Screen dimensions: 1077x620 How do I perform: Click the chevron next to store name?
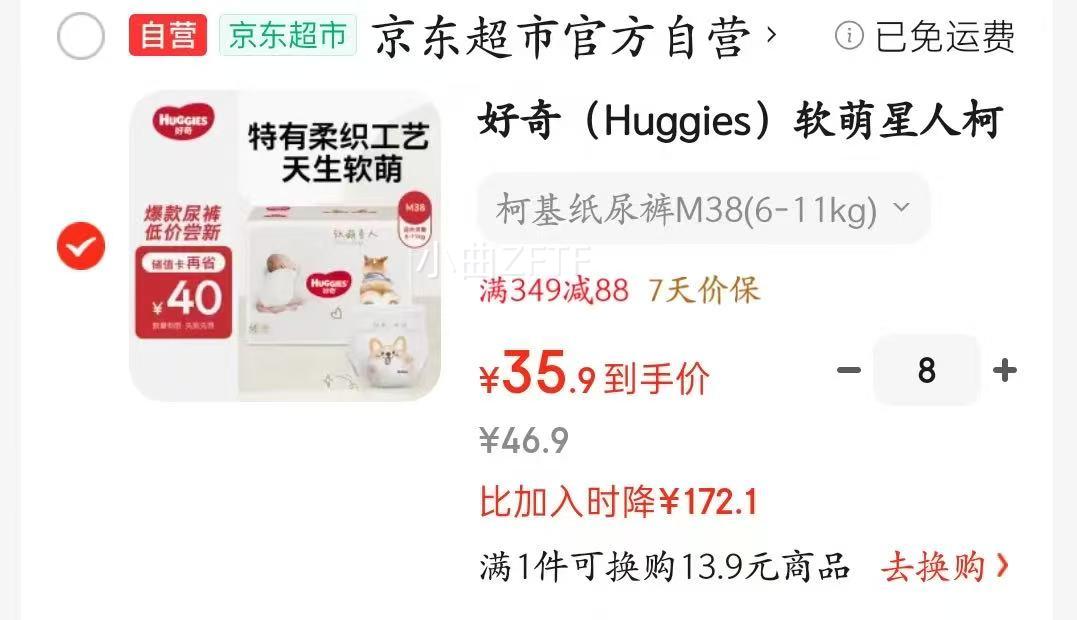771,34
